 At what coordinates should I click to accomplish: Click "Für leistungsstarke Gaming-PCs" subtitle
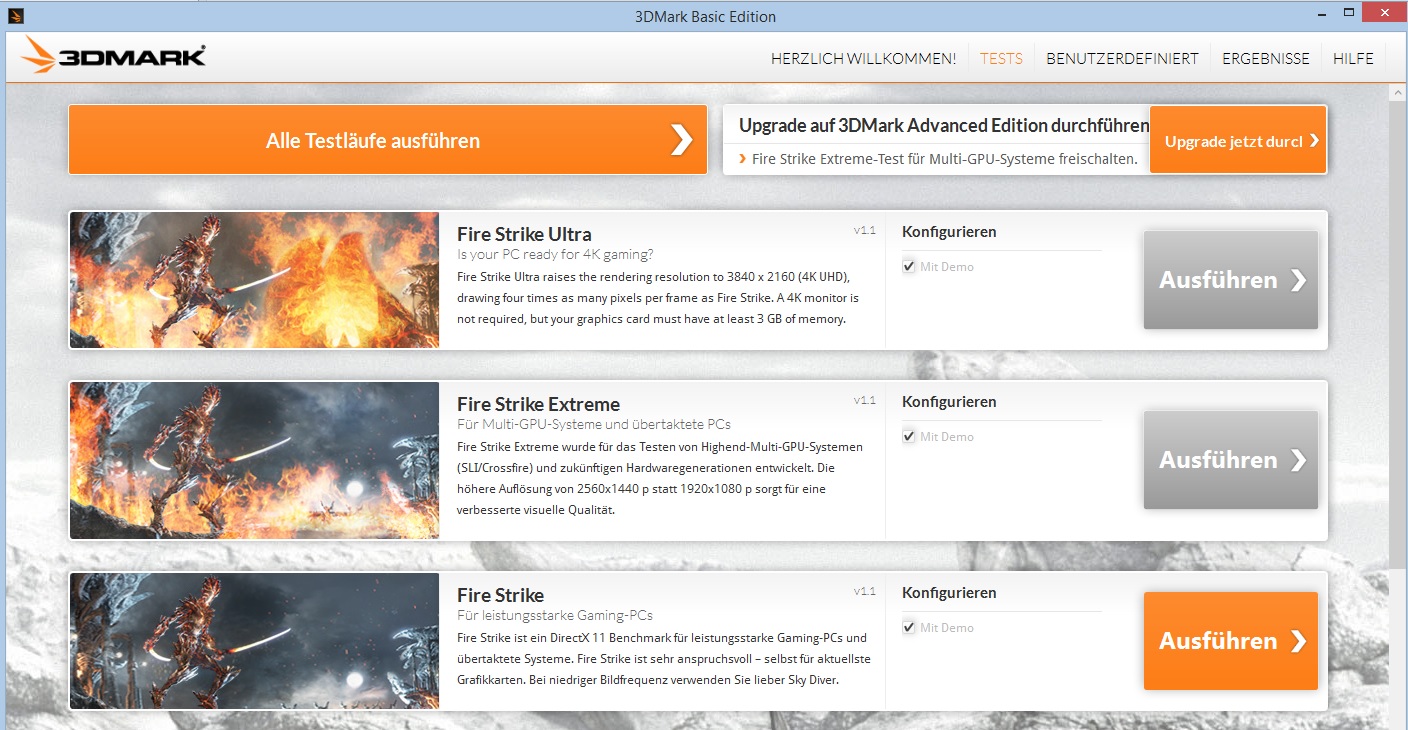point(555,615)
